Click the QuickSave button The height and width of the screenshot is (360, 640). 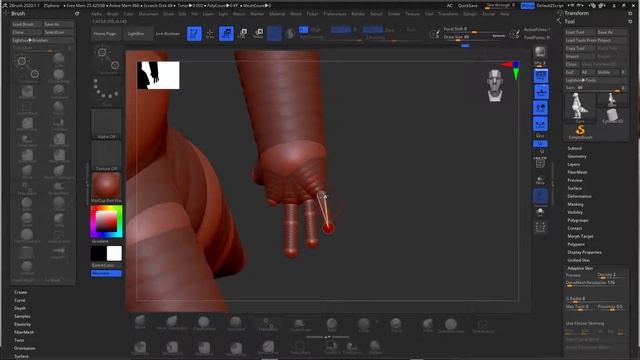click(x=468, y=6)
